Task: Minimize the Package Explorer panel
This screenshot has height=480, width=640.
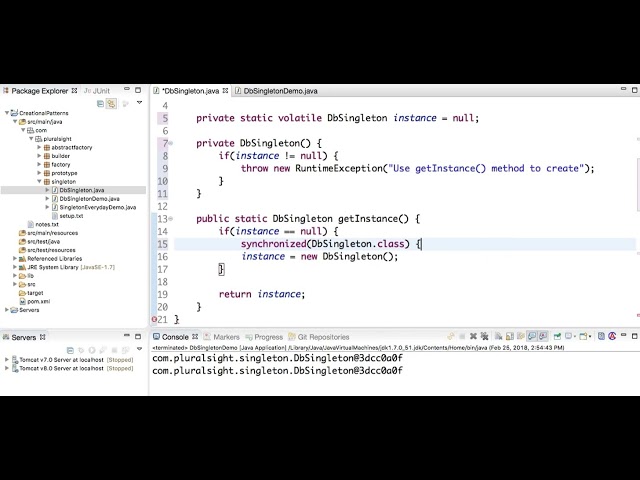Action: click(x=127, y=89)
